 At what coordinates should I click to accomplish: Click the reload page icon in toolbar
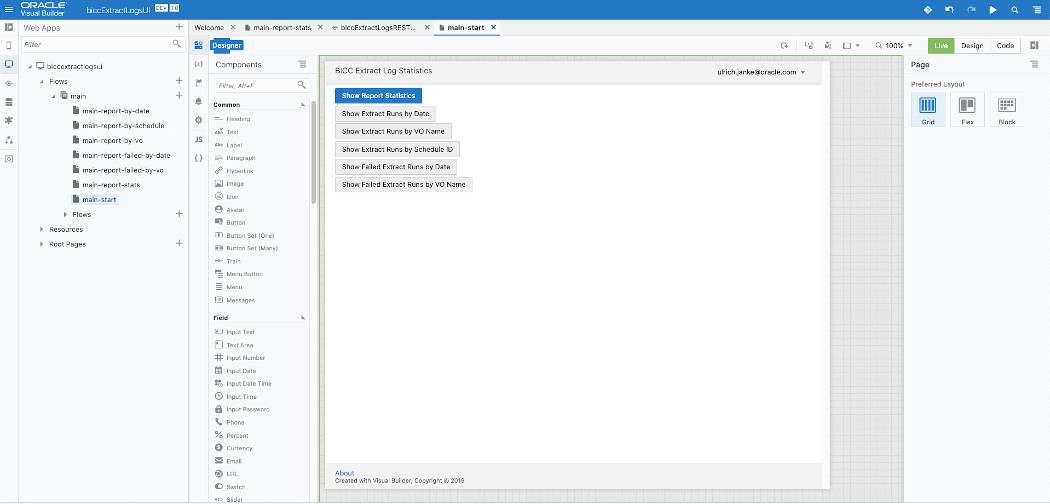pyautogui.click(x=784, y=46)
